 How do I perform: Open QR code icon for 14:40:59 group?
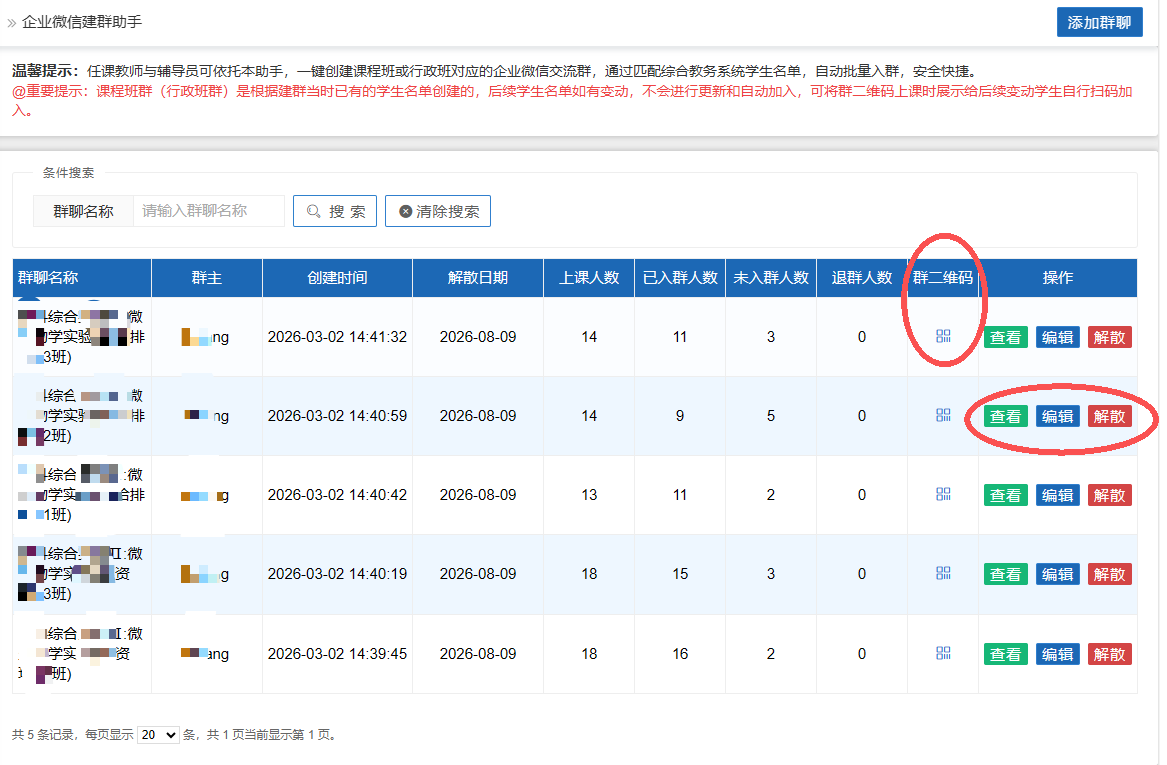943,415
